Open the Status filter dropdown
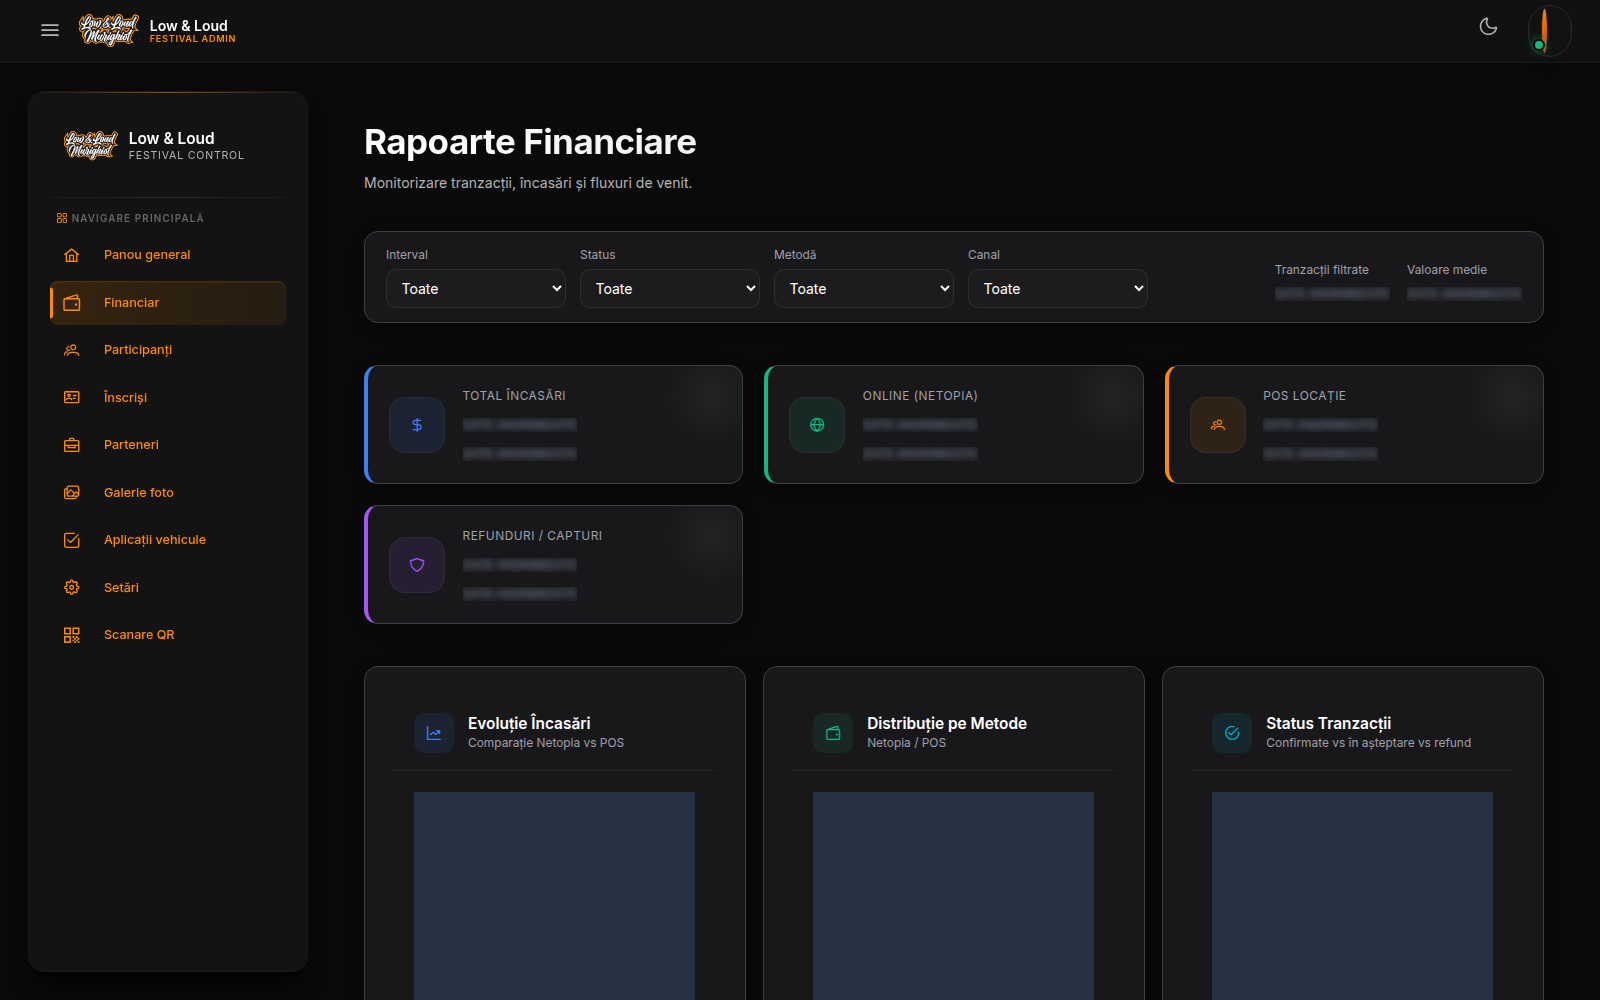 coord(670,289)
